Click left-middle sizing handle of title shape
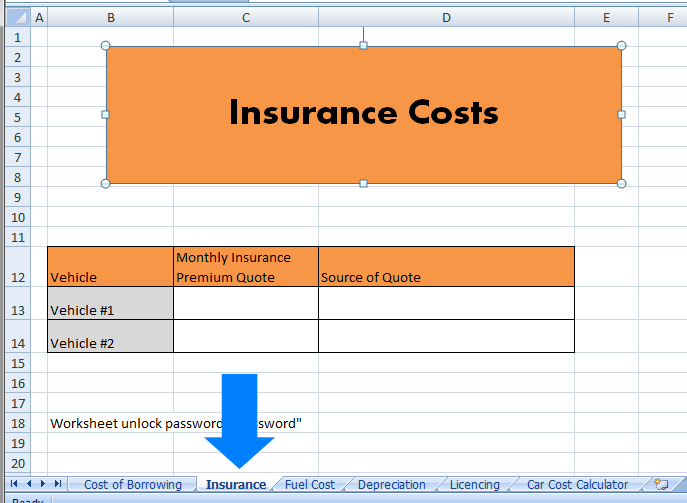Image resolution: width=687 pixels, height=503 pixels. tap(105, 114)
